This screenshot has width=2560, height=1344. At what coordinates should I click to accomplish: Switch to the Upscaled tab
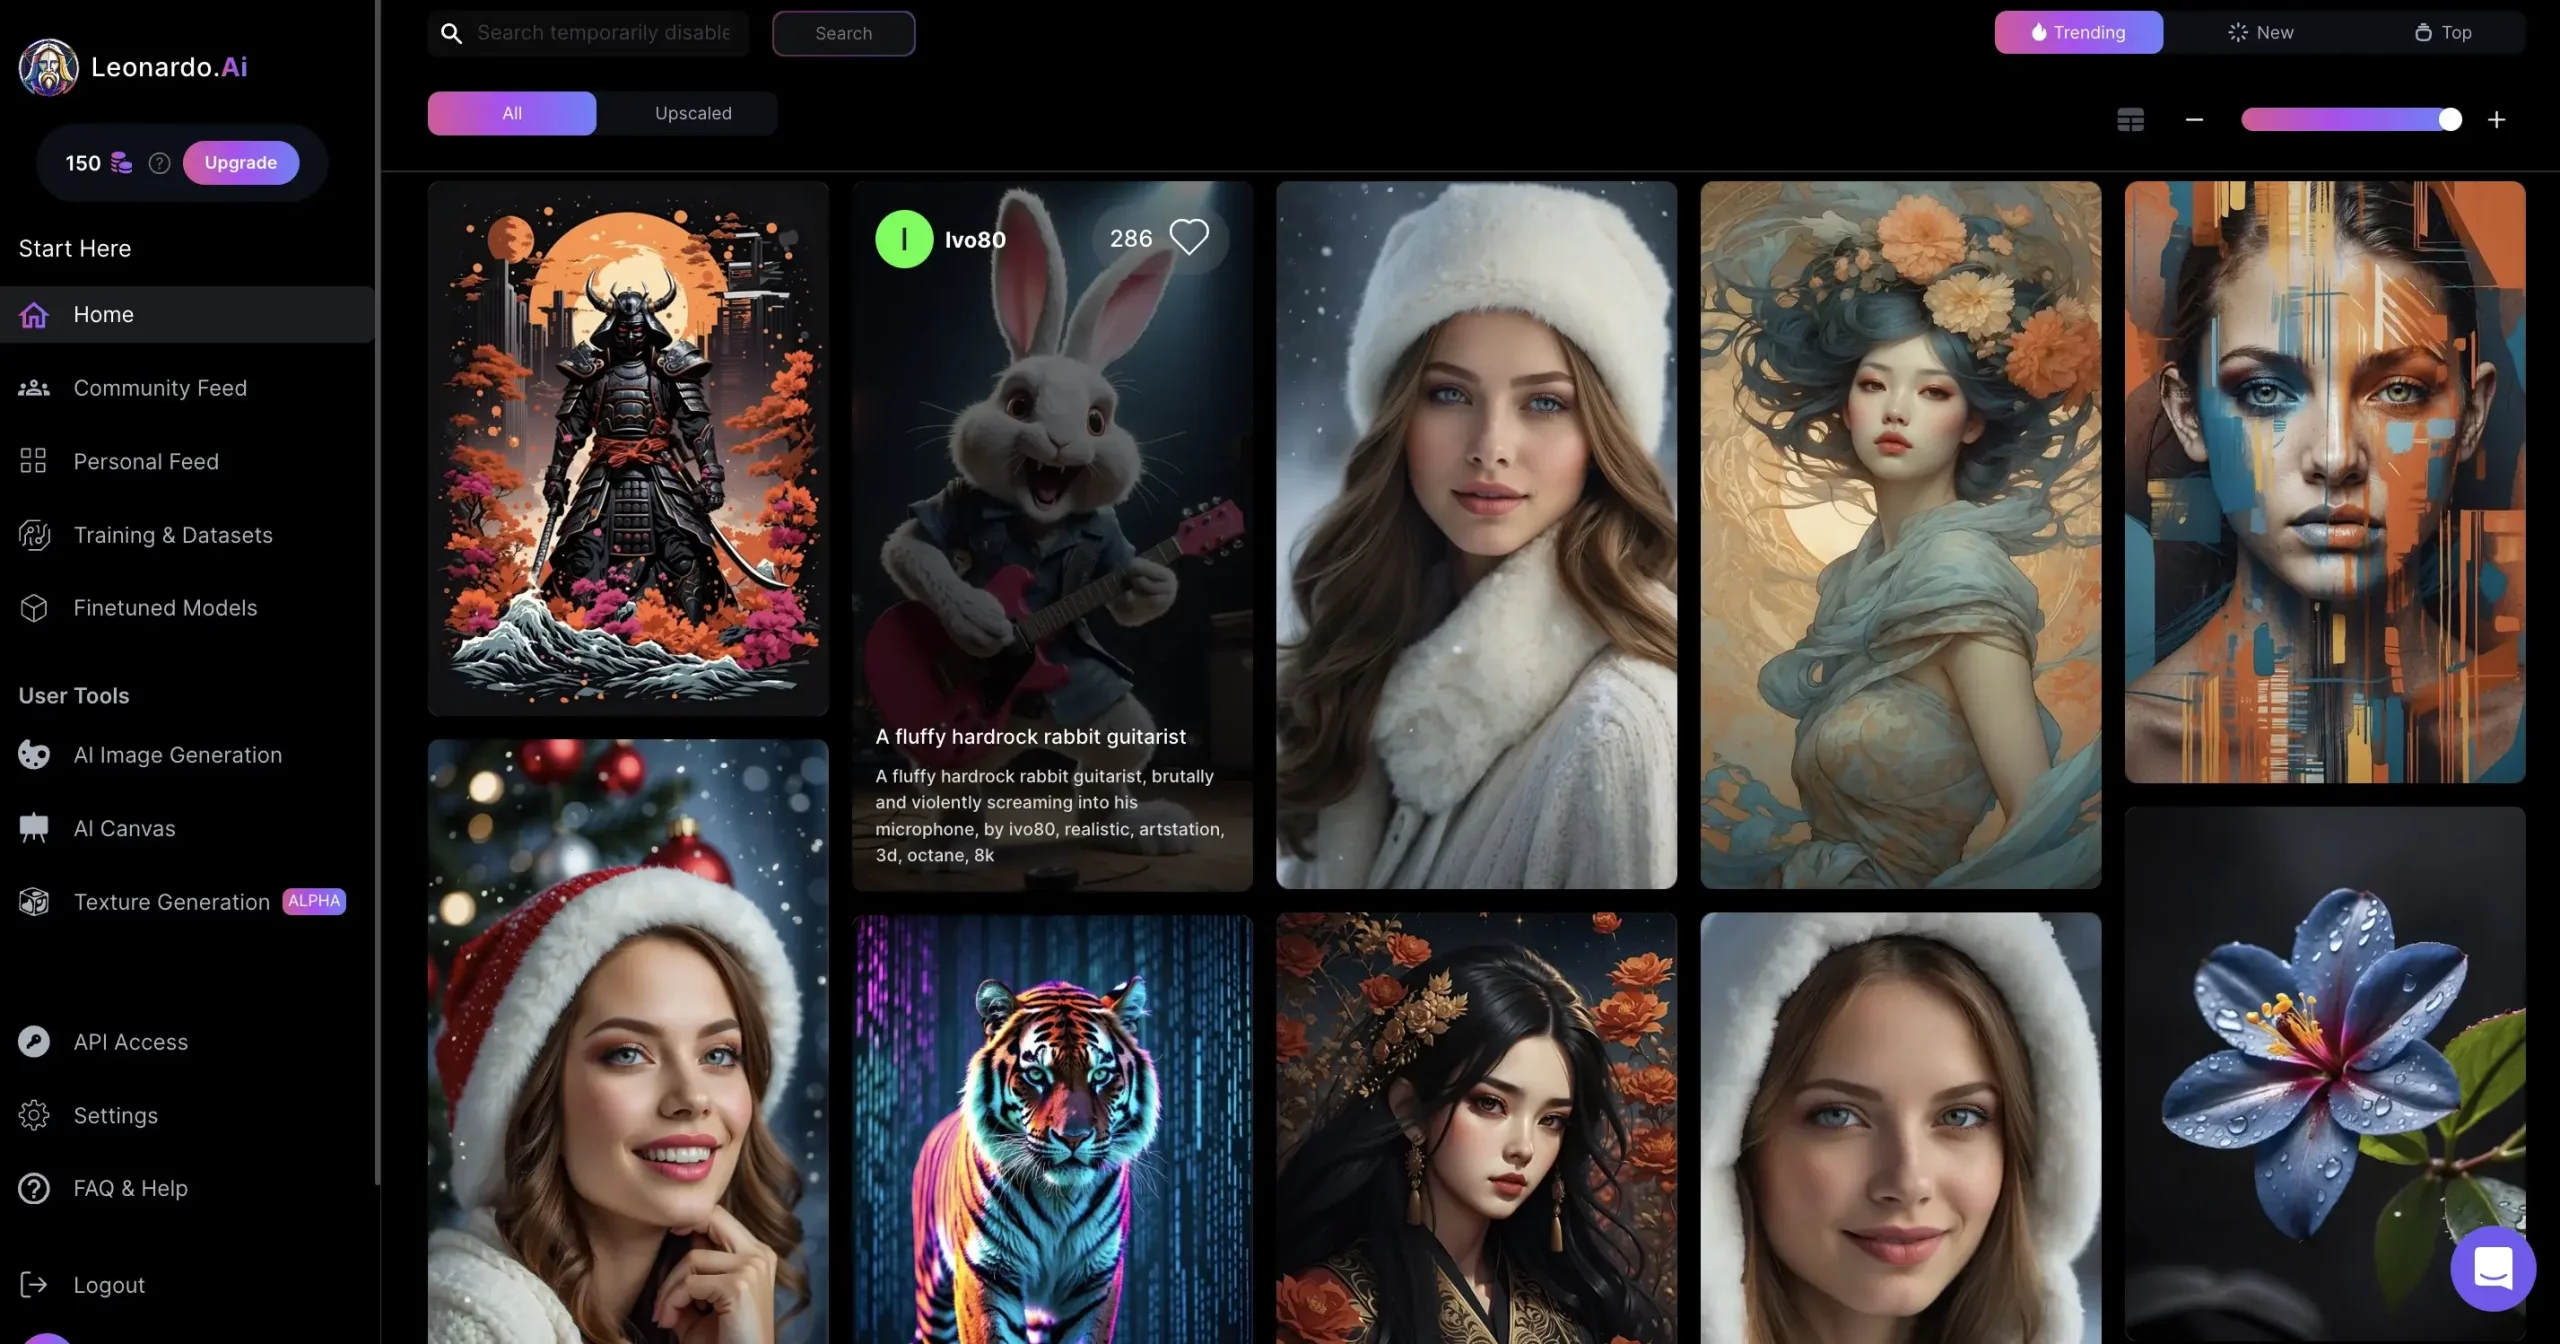(692, 112)
